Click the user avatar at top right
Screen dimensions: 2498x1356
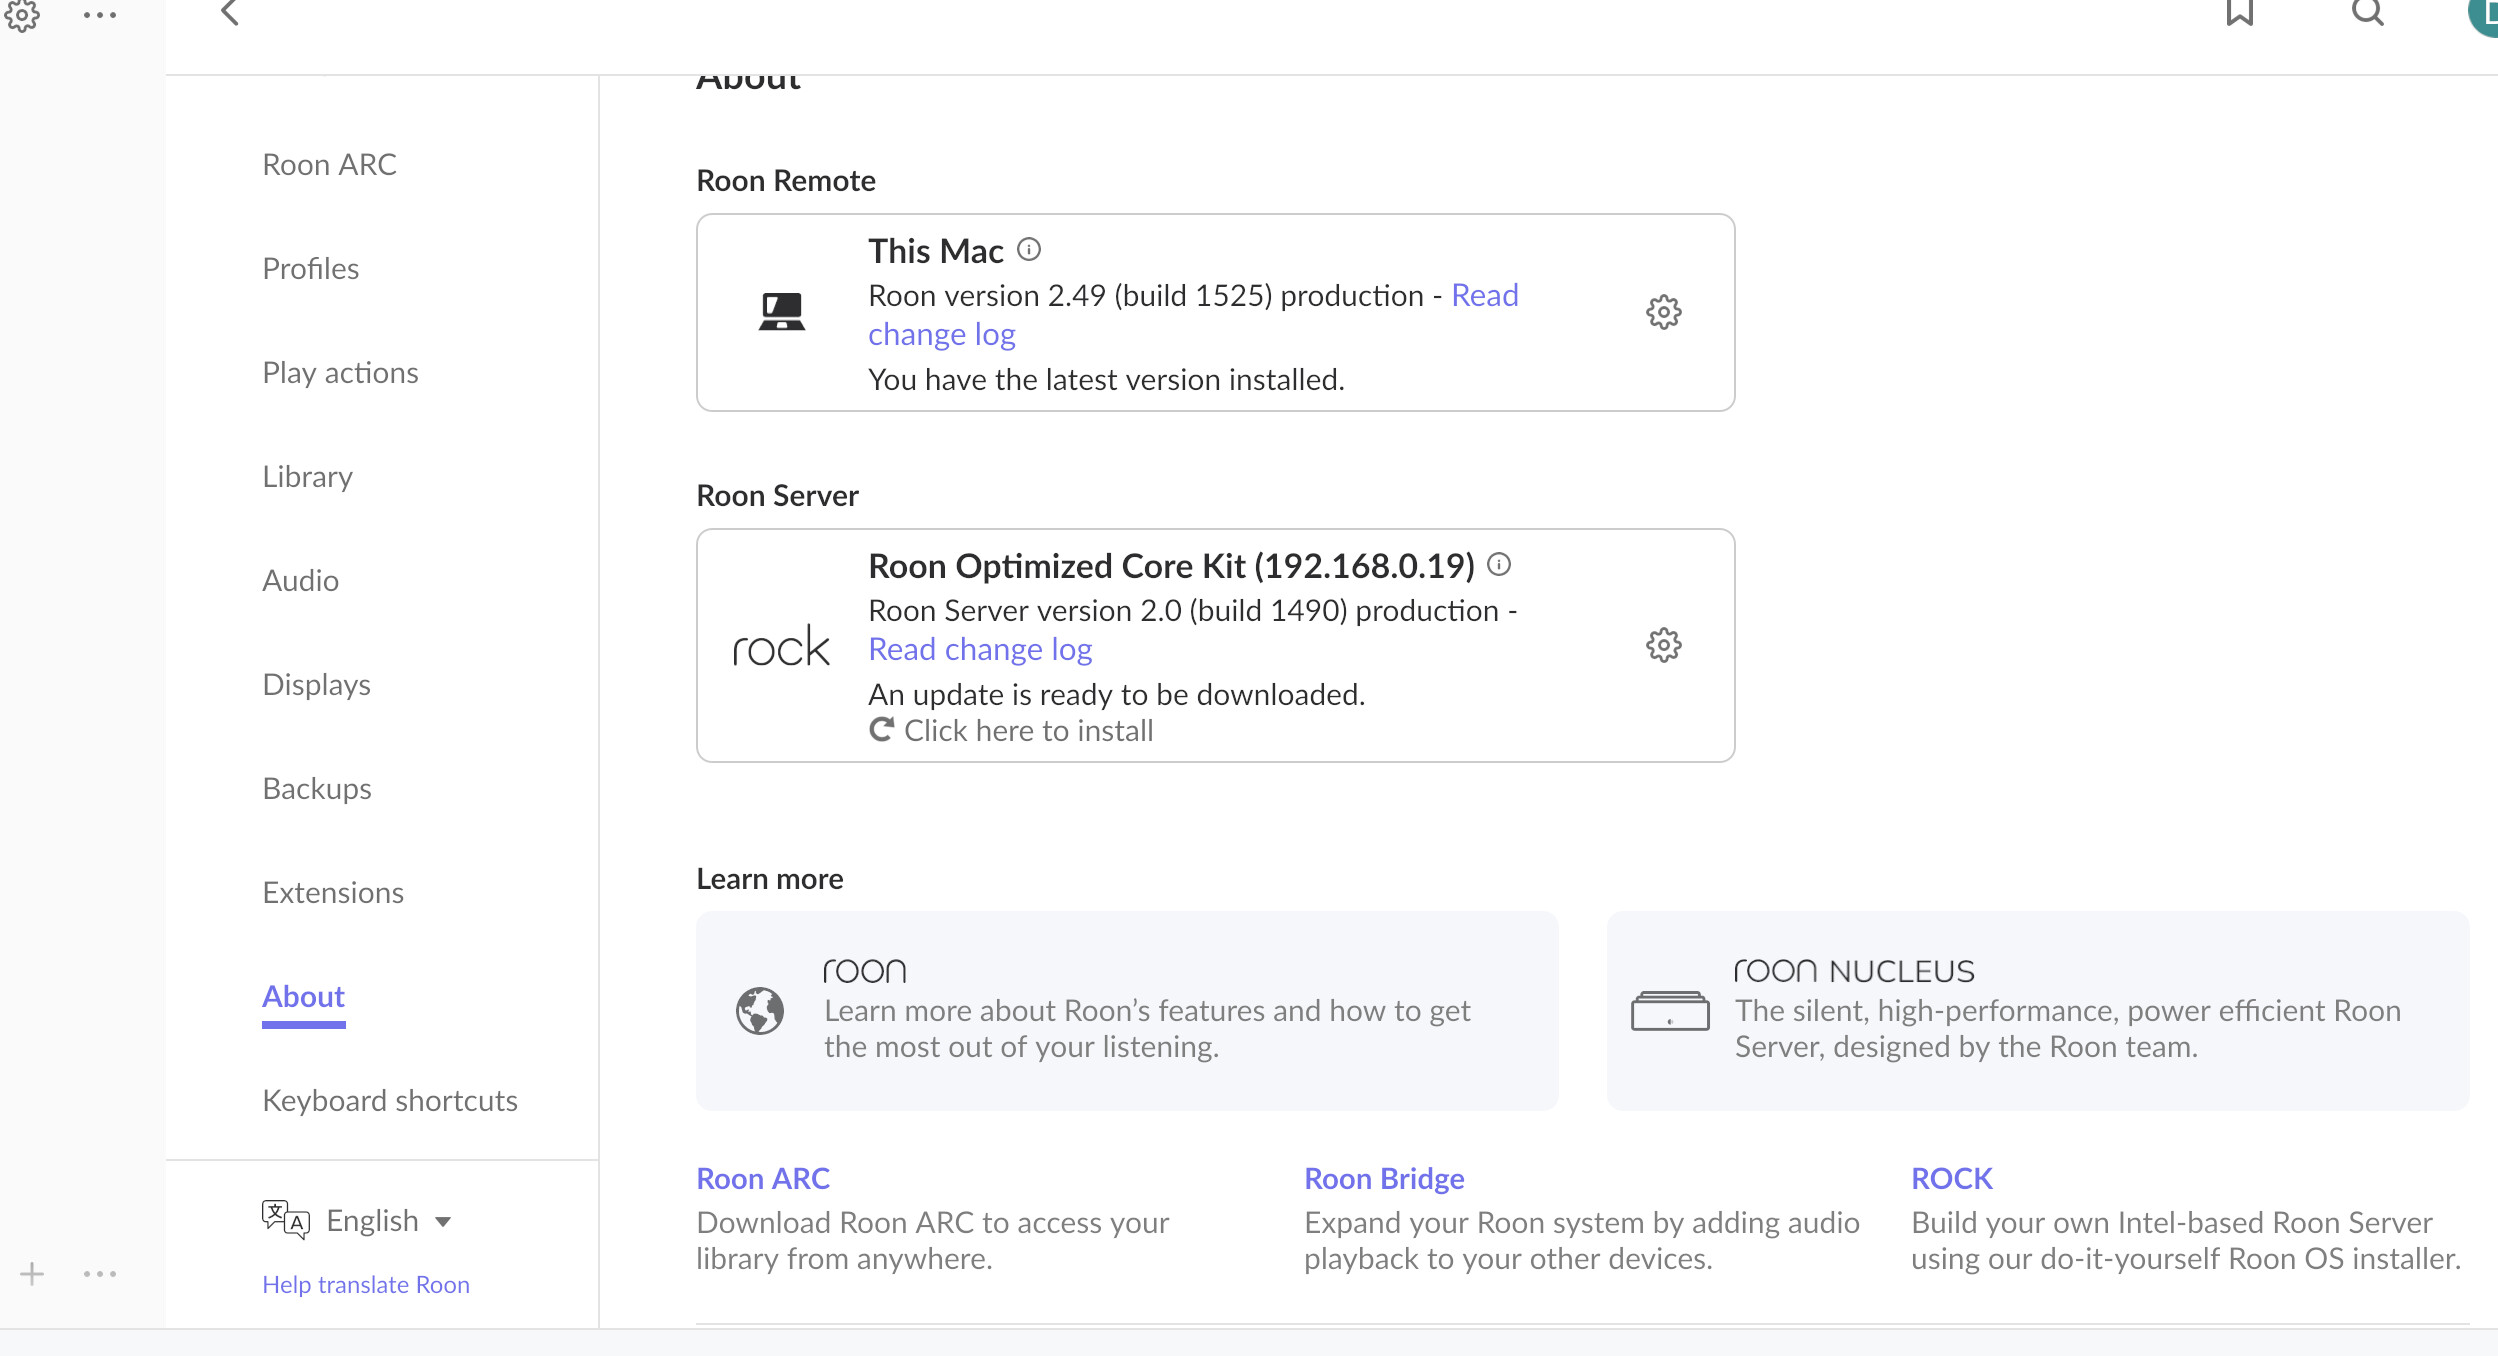pos(2483,14)
